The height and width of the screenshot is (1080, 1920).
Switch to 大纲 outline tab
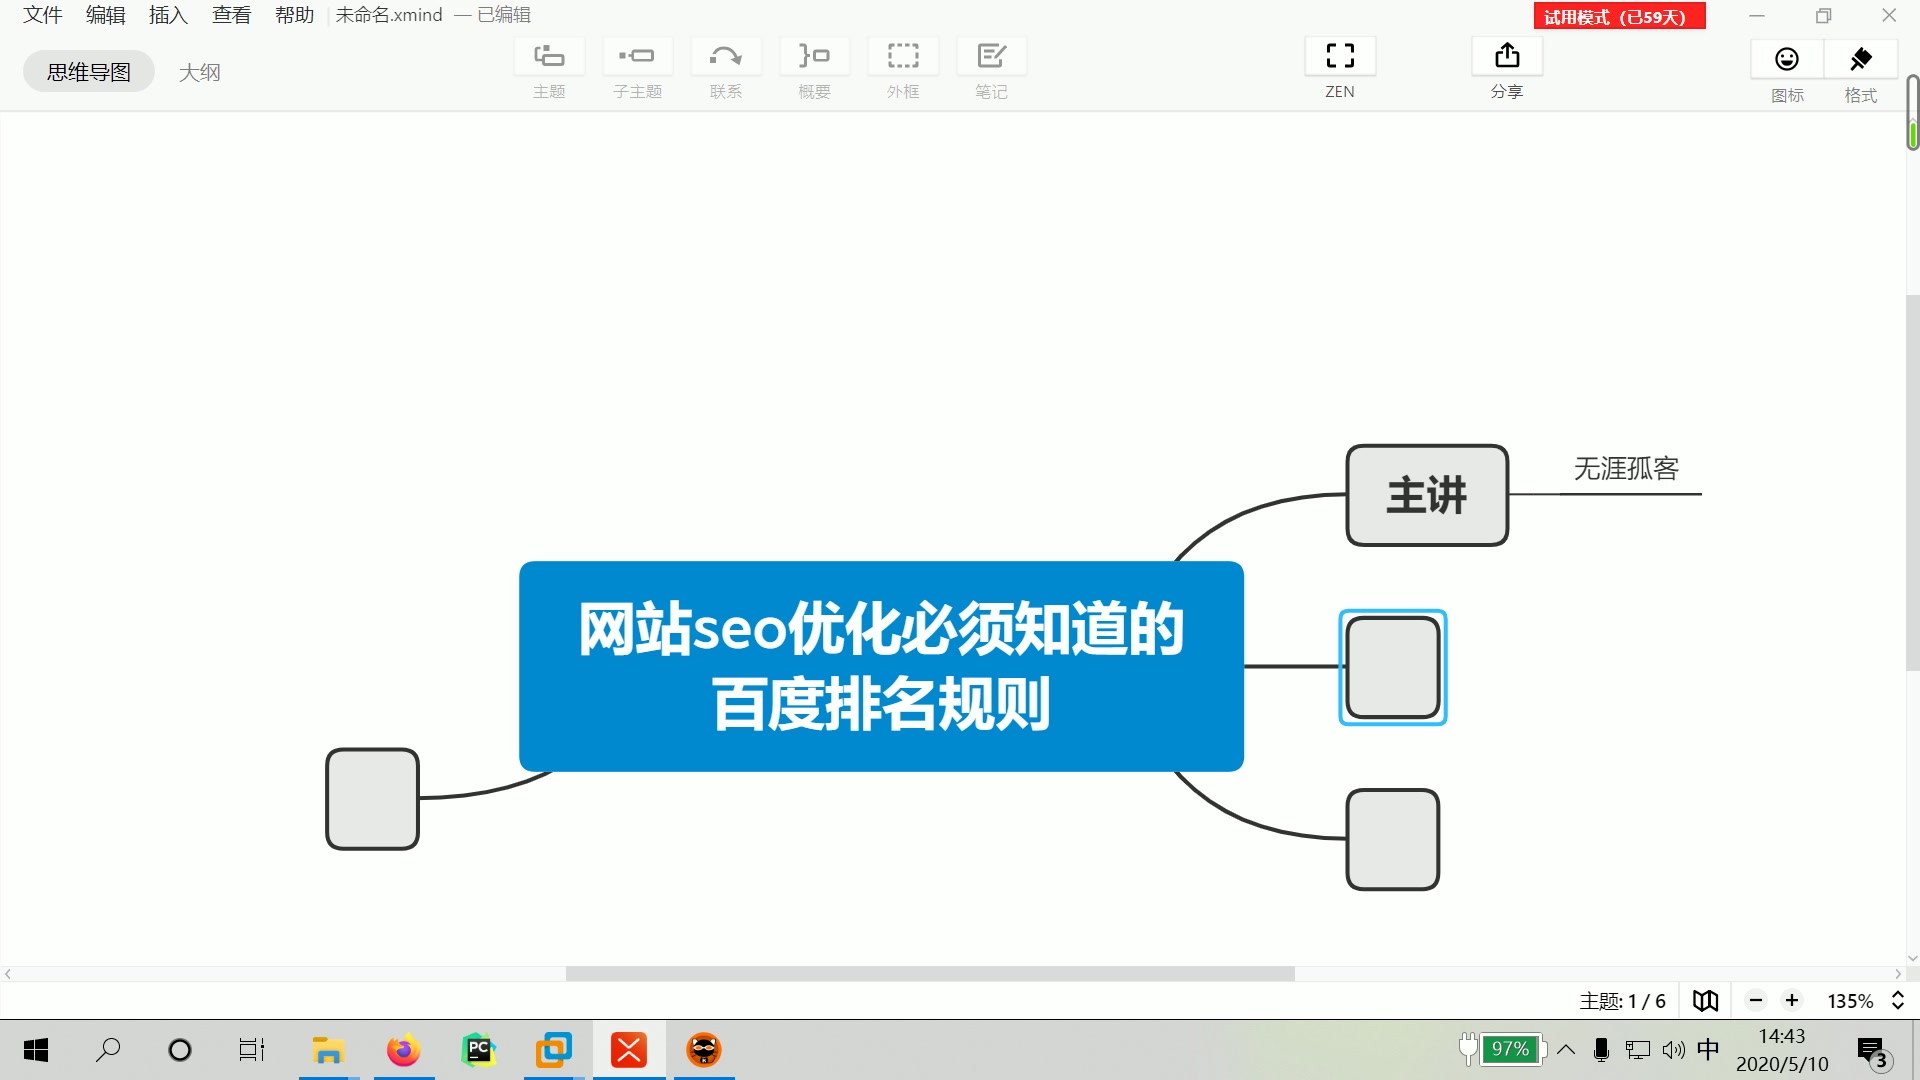tap(199, 72)
